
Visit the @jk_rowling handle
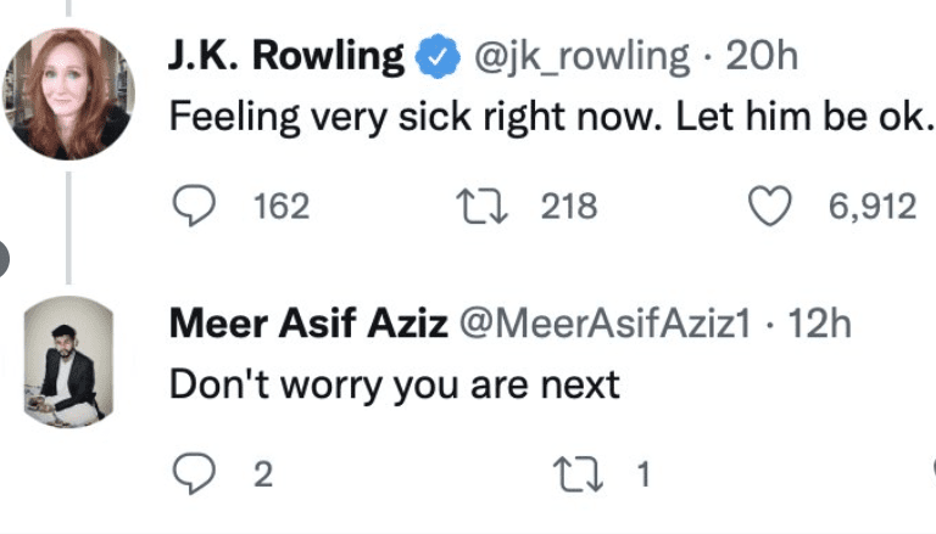581,58
